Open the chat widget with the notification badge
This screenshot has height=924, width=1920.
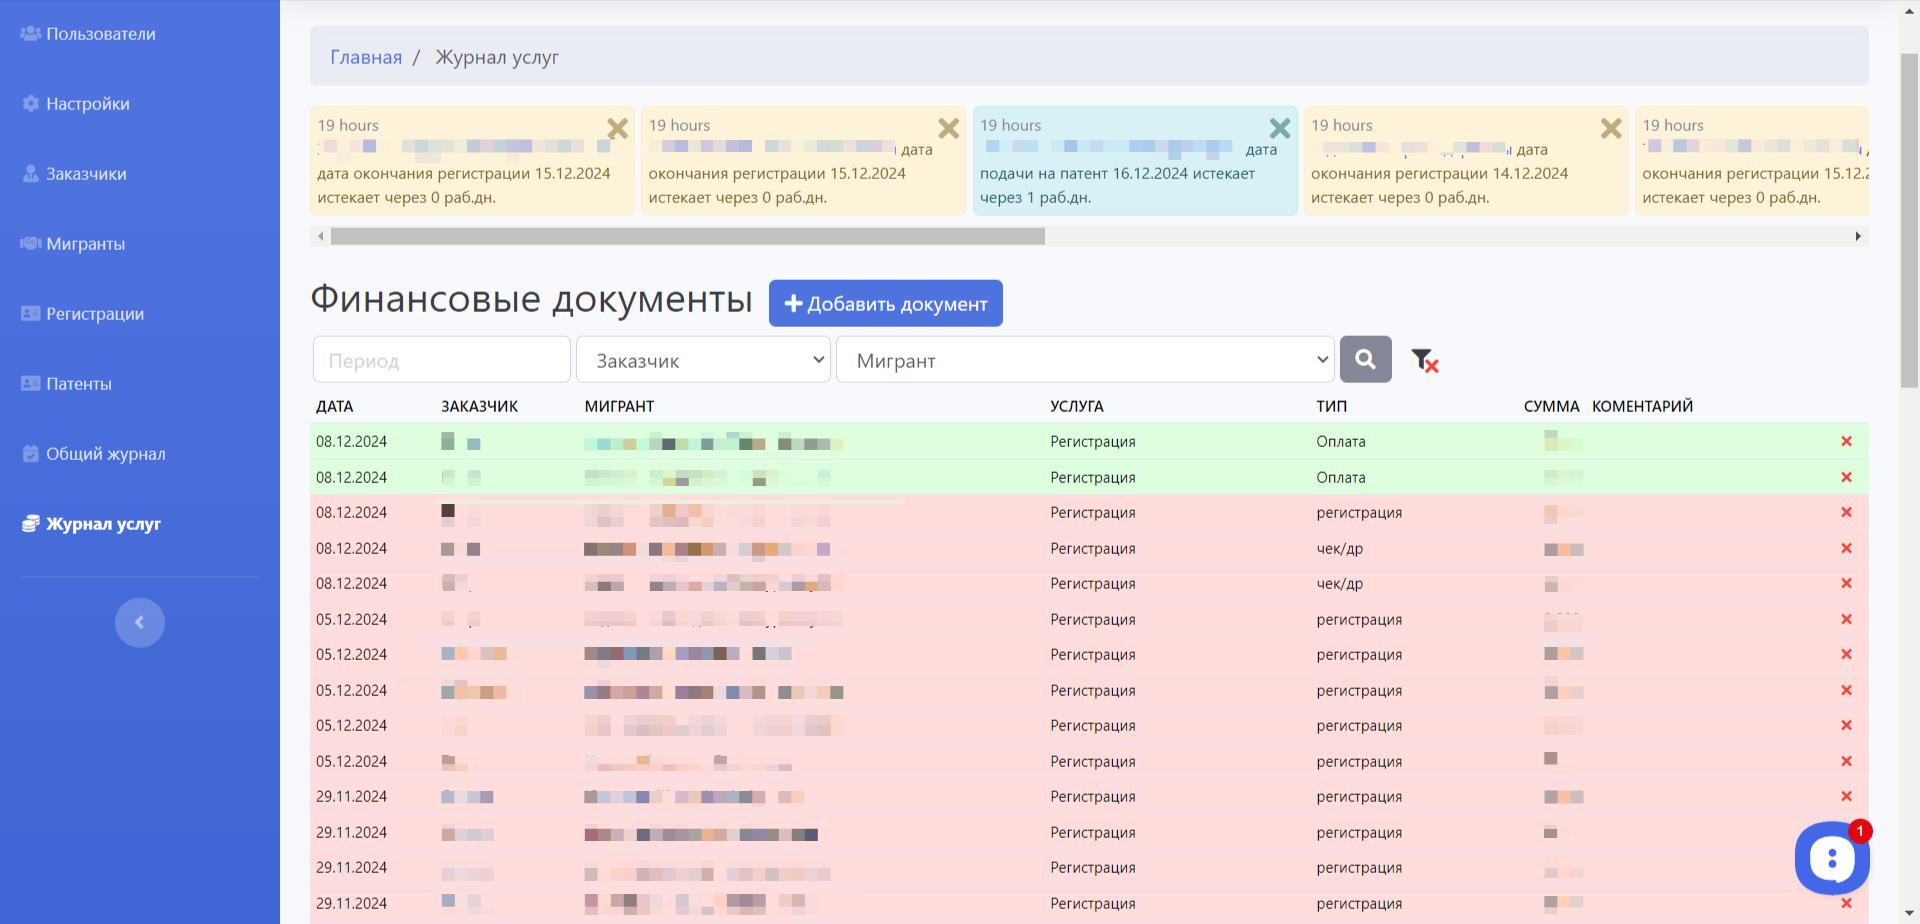point(1832,858)
